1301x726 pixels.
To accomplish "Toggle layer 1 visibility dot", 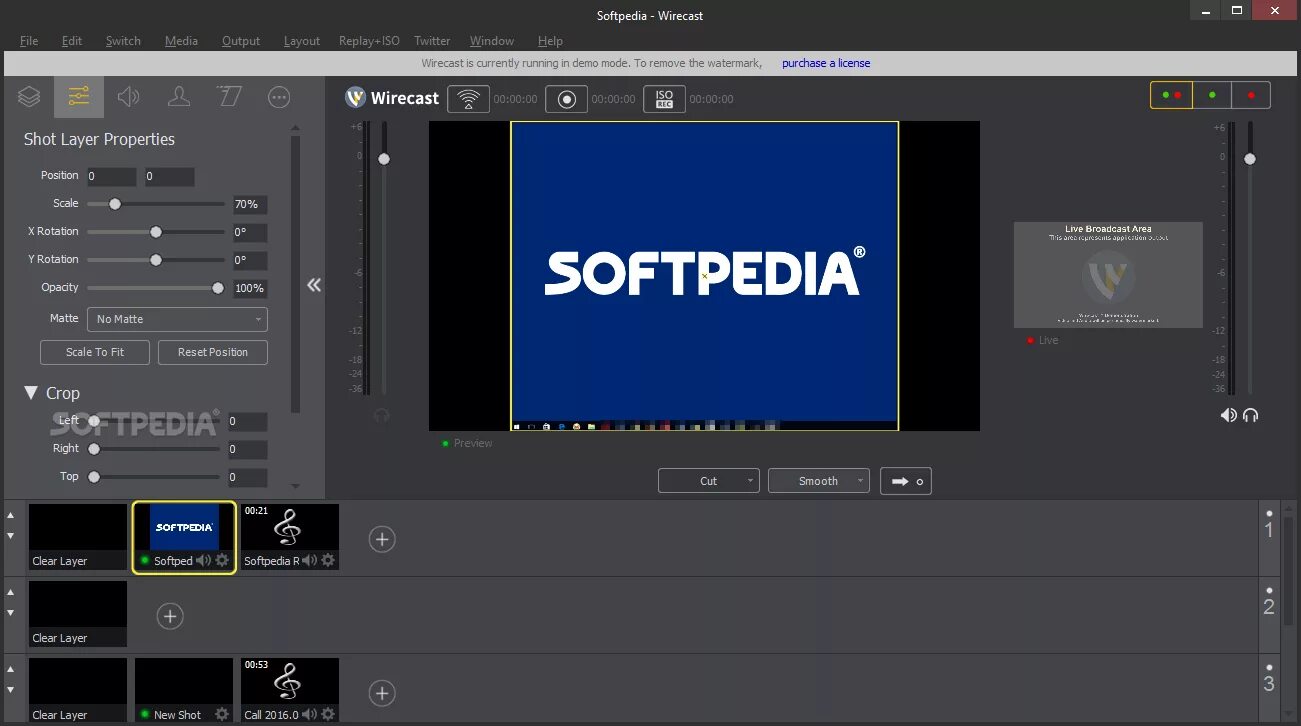I will (x=1269, y=513).
